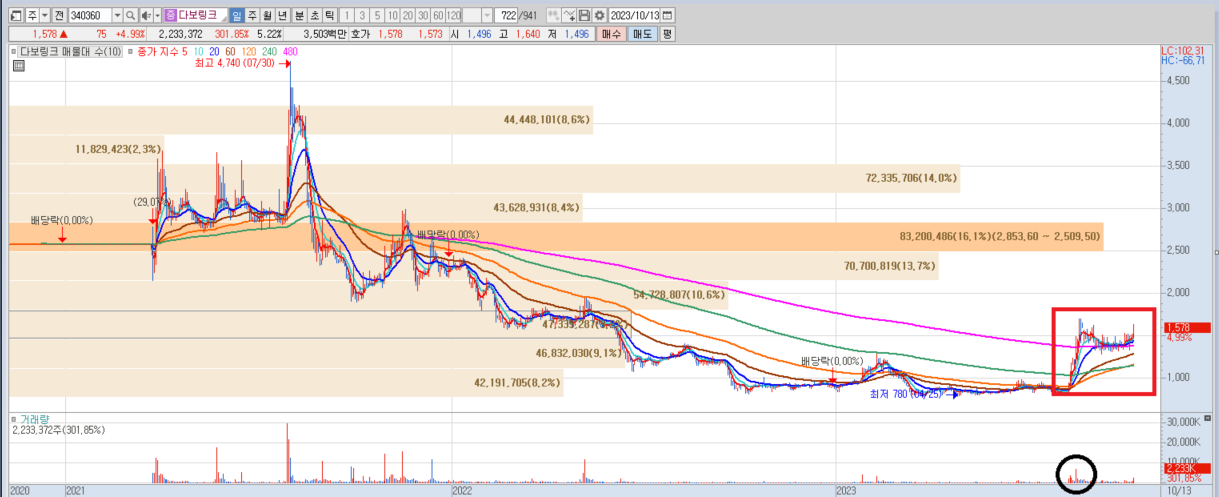Screen dimensions: 1219x497
Task: Click the 평 button
Action: click(667, 33)
